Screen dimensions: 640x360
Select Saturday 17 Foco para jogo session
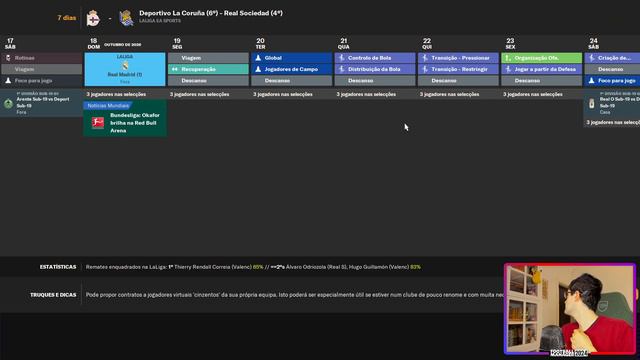point(41,81)
